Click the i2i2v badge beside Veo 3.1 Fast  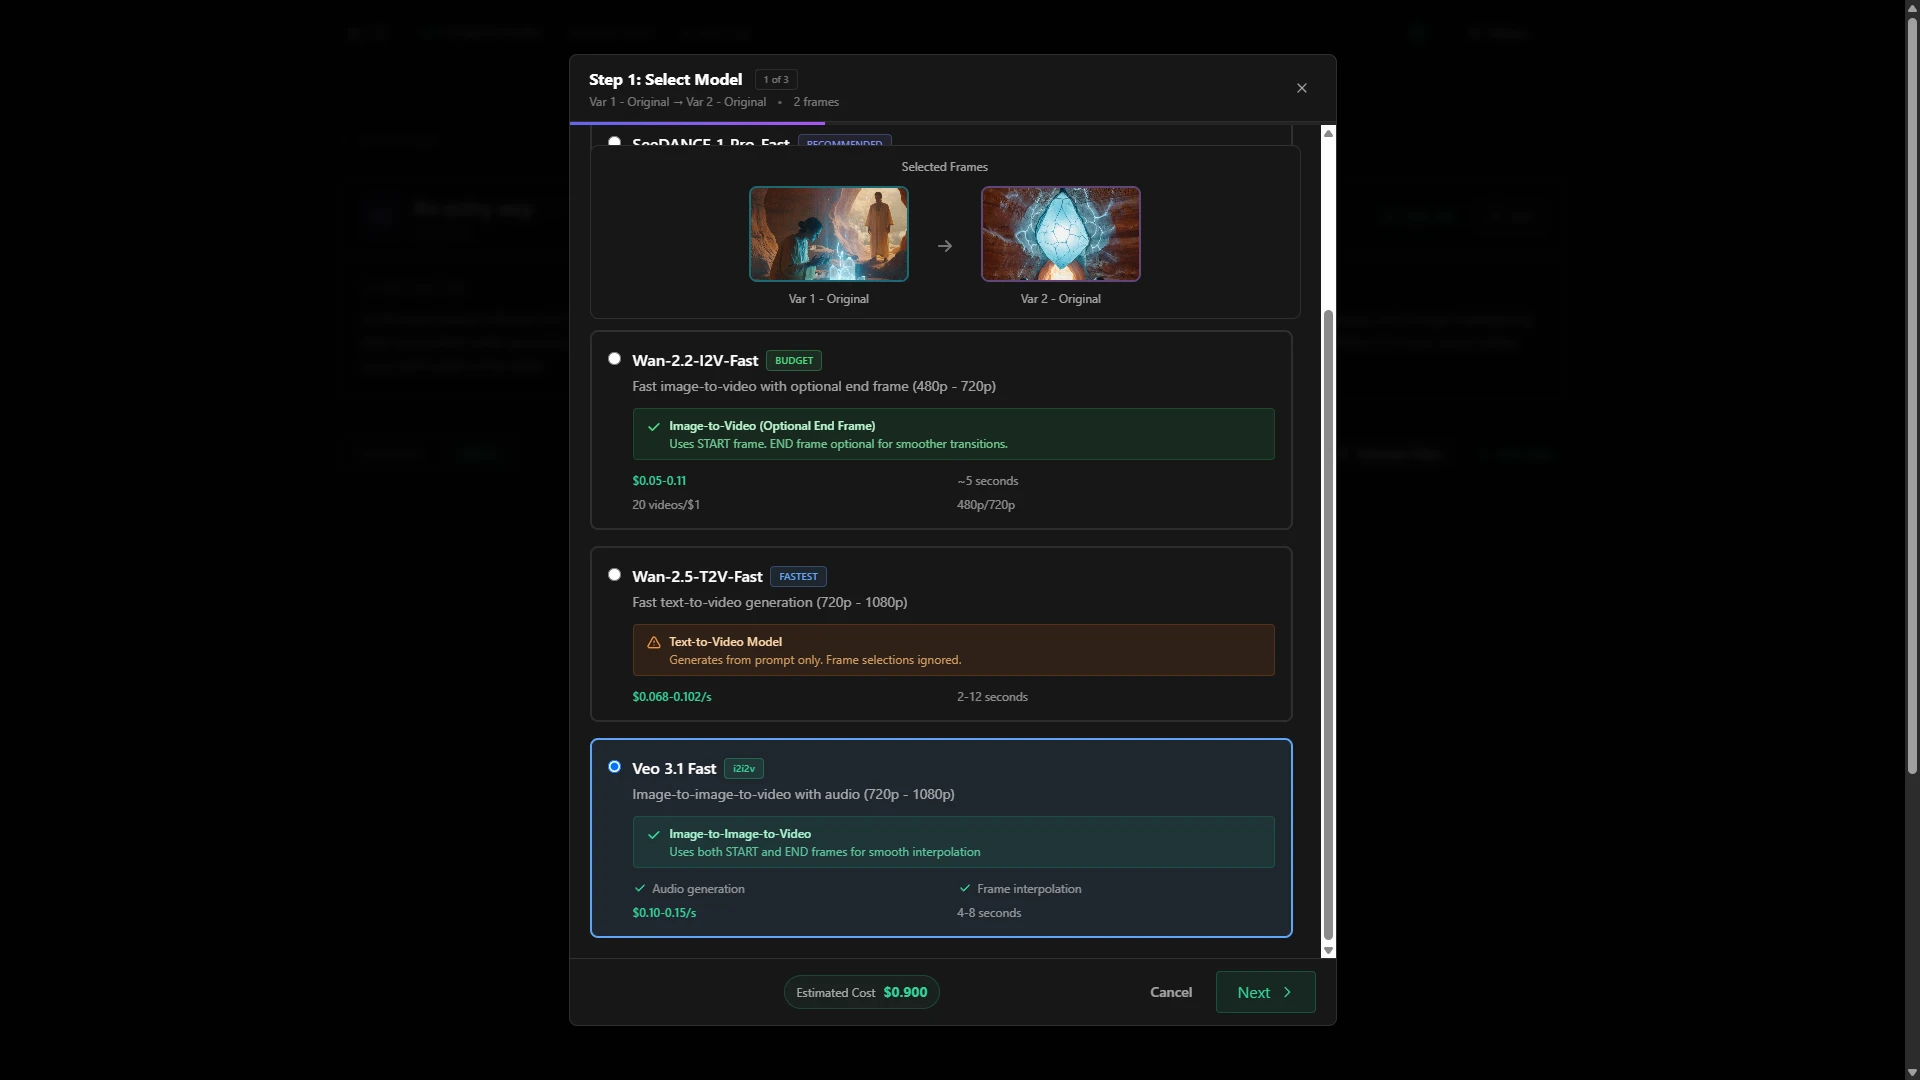744,768
